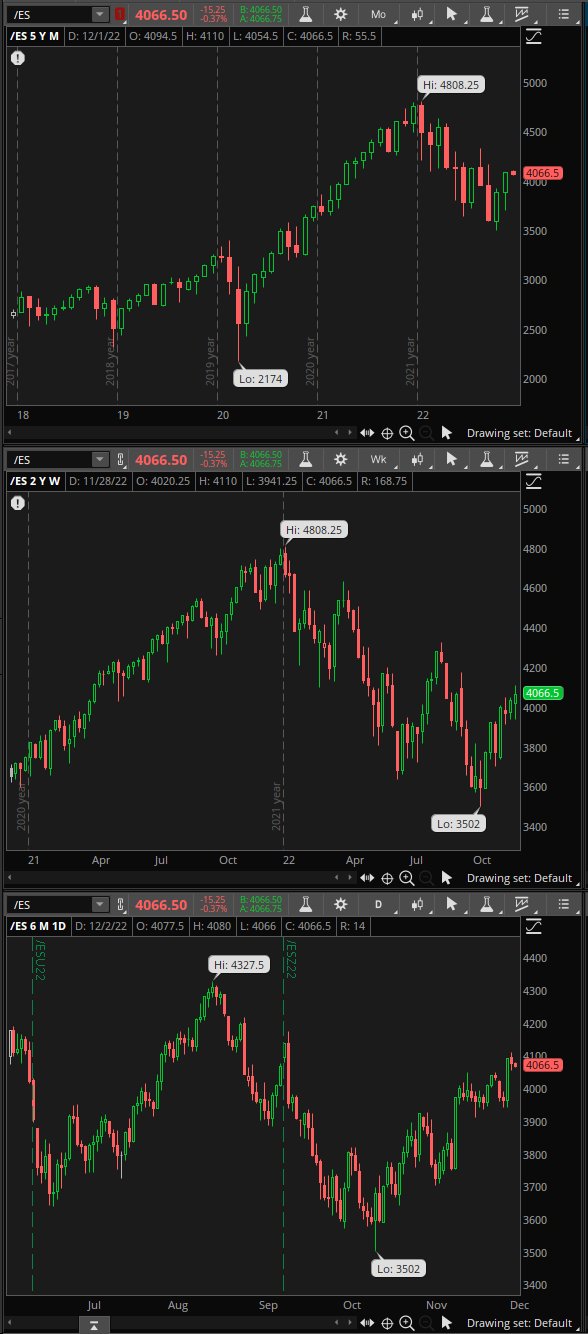Screen dimensions: 588x1334
Task: Open Drawing set: Default under weekly chart
Action: (x=519, y=878)
